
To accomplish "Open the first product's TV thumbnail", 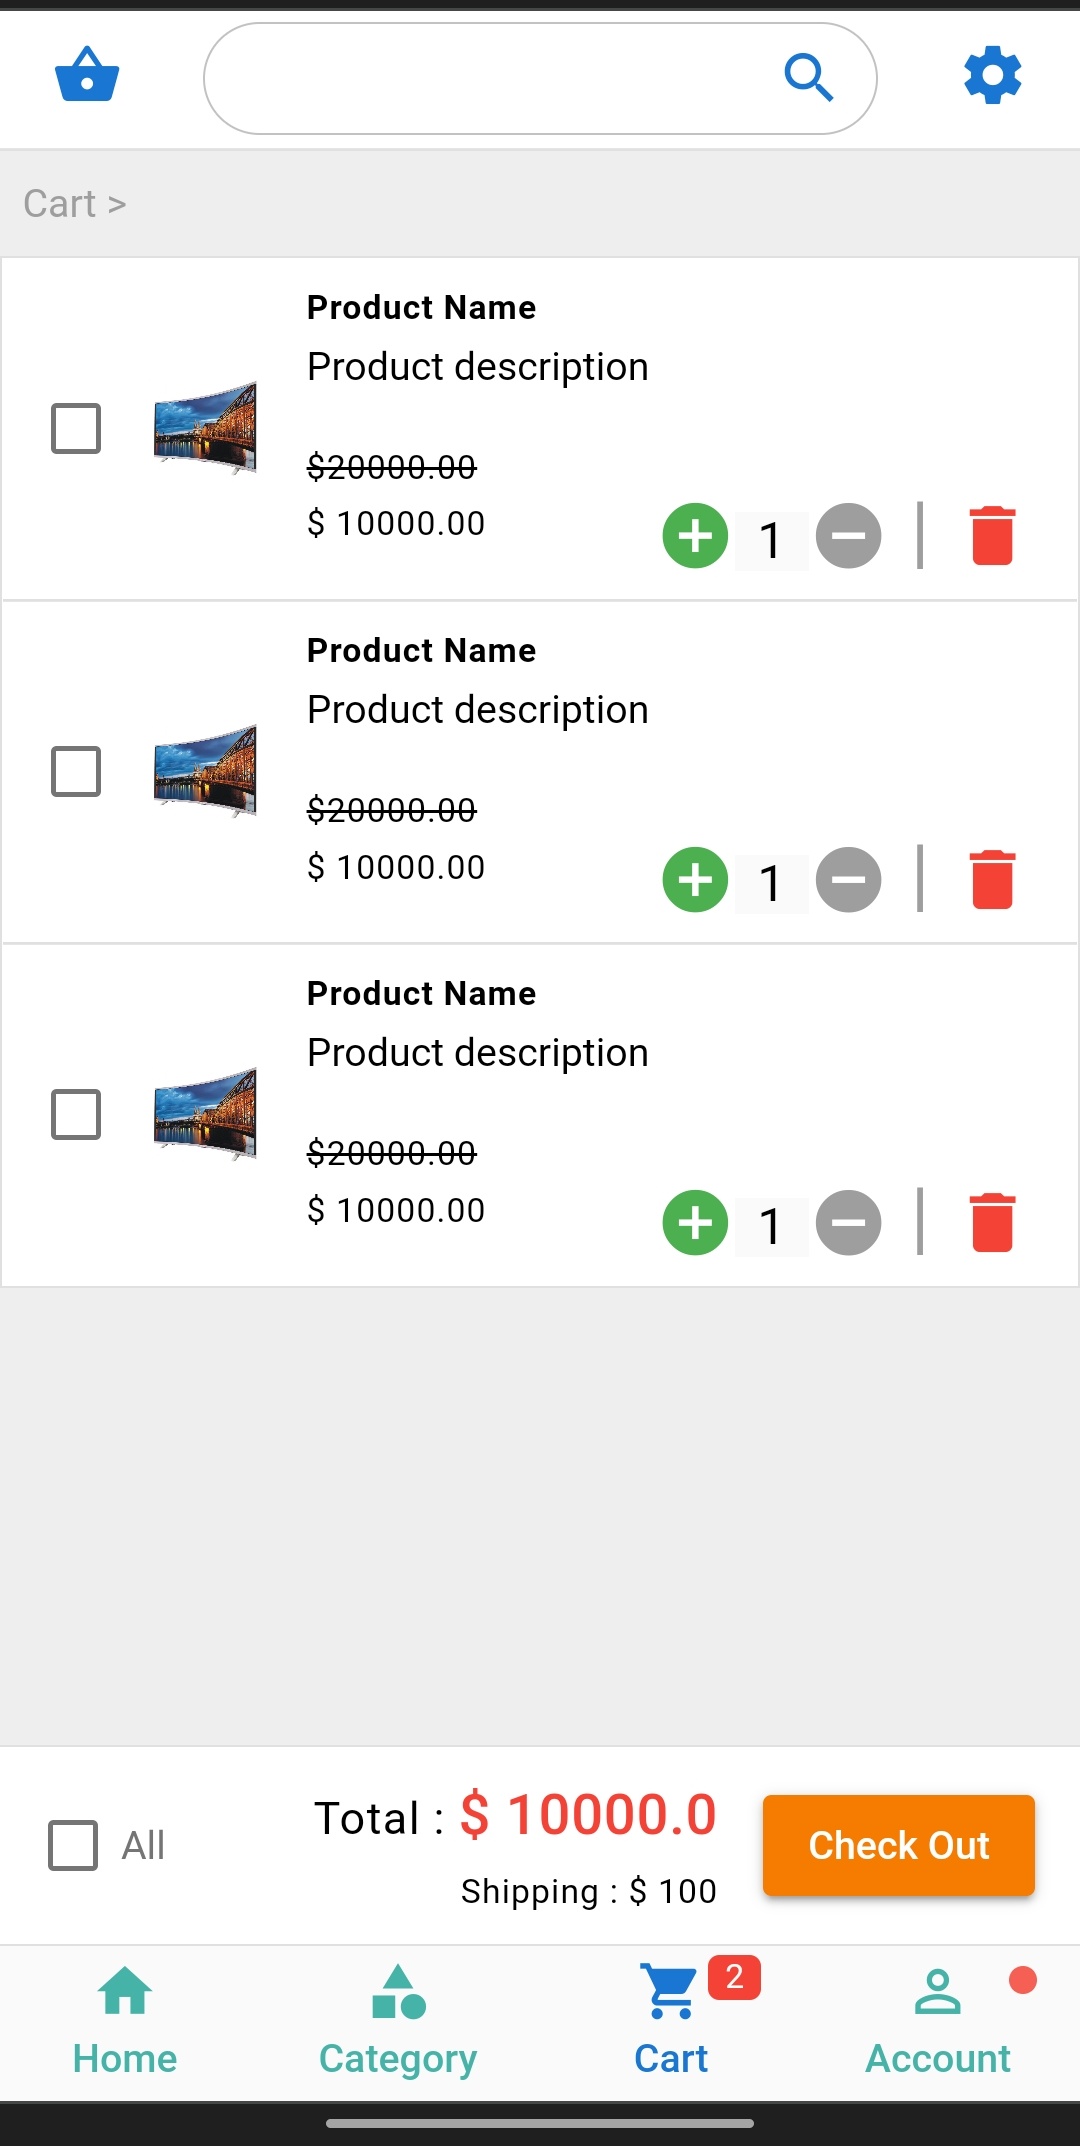I will (x=205, y=428).
